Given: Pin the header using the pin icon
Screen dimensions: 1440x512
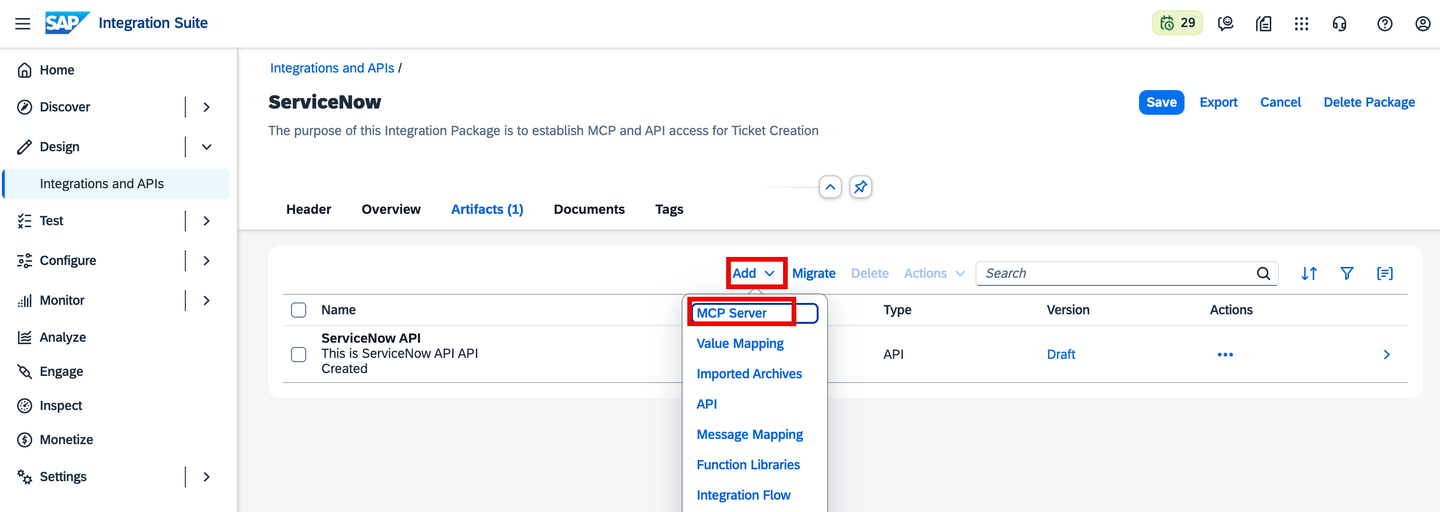Looking at the screenshot, I should (861, 187).
